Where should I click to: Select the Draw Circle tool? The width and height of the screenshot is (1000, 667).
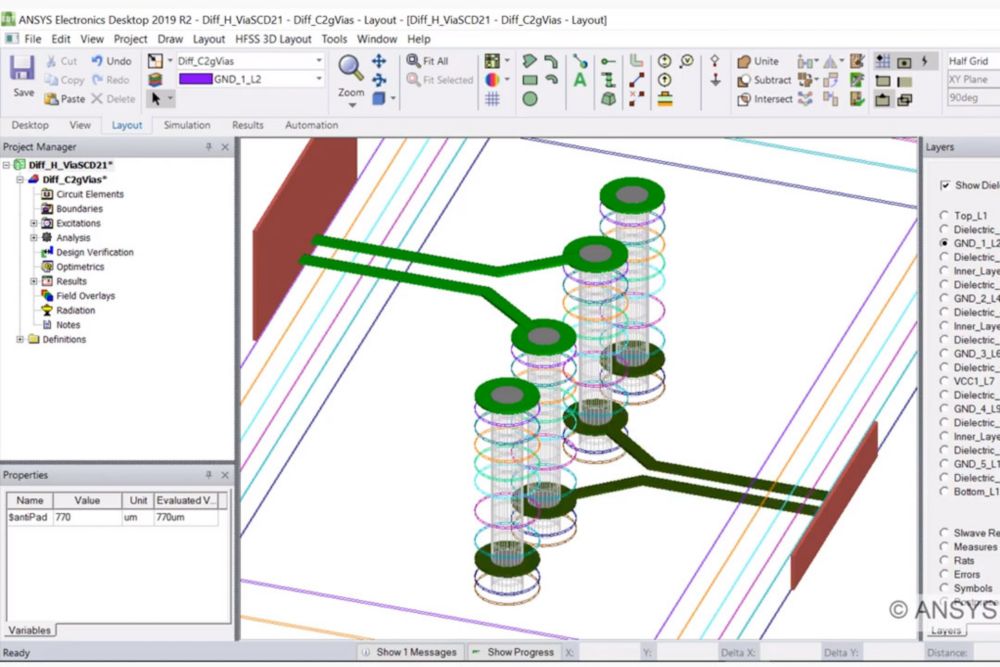(530, 99)
